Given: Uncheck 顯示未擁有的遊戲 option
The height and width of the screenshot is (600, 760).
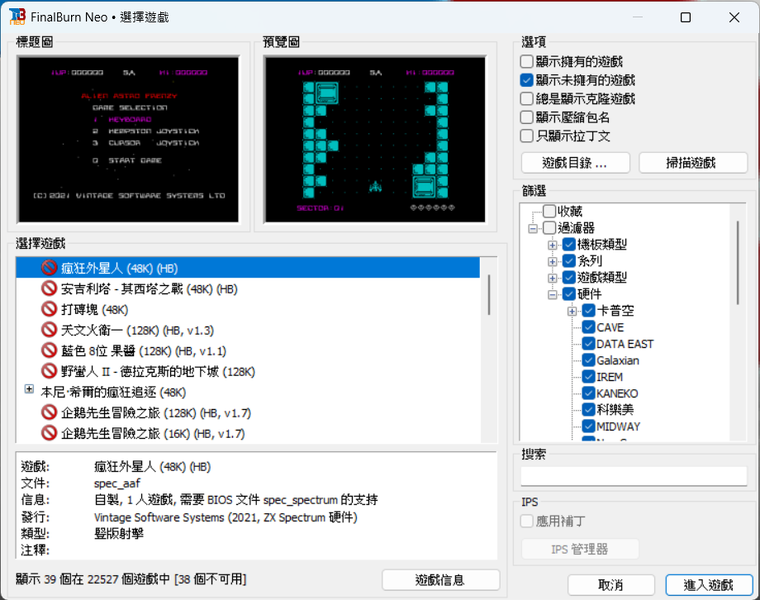Looking at the screenshot, I should click(526, 80).
